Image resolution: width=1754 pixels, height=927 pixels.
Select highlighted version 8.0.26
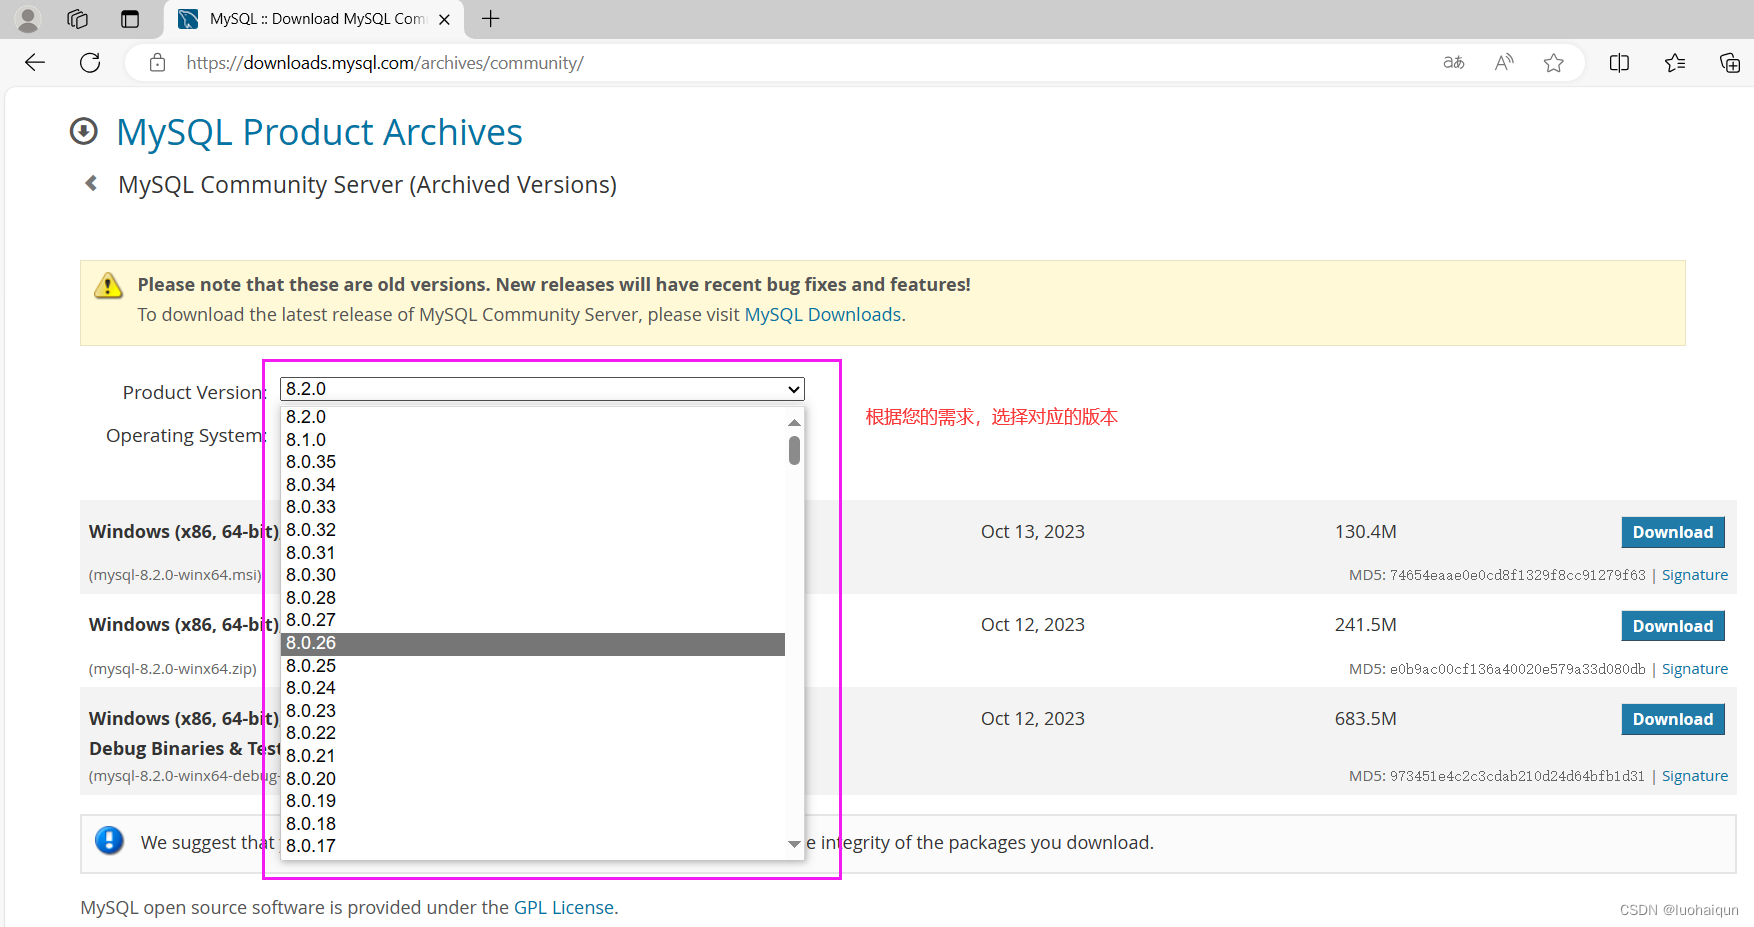click(x=535, y=643)
